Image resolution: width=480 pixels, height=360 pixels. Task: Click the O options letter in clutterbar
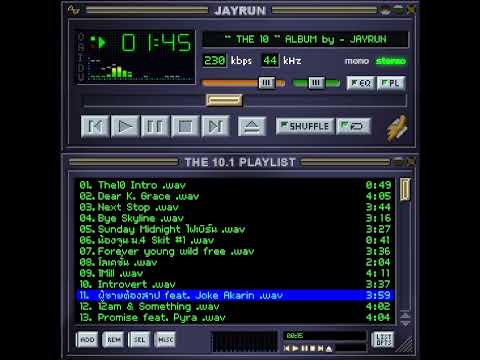[81, 37]
